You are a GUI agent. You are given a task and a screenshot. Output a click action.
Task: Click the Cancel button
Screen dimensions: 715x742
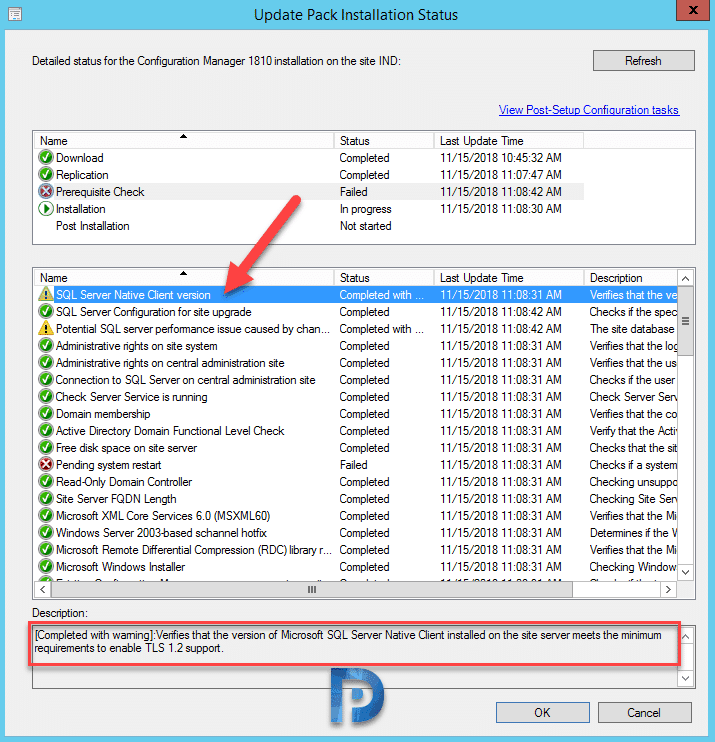(x=644, y=713)
